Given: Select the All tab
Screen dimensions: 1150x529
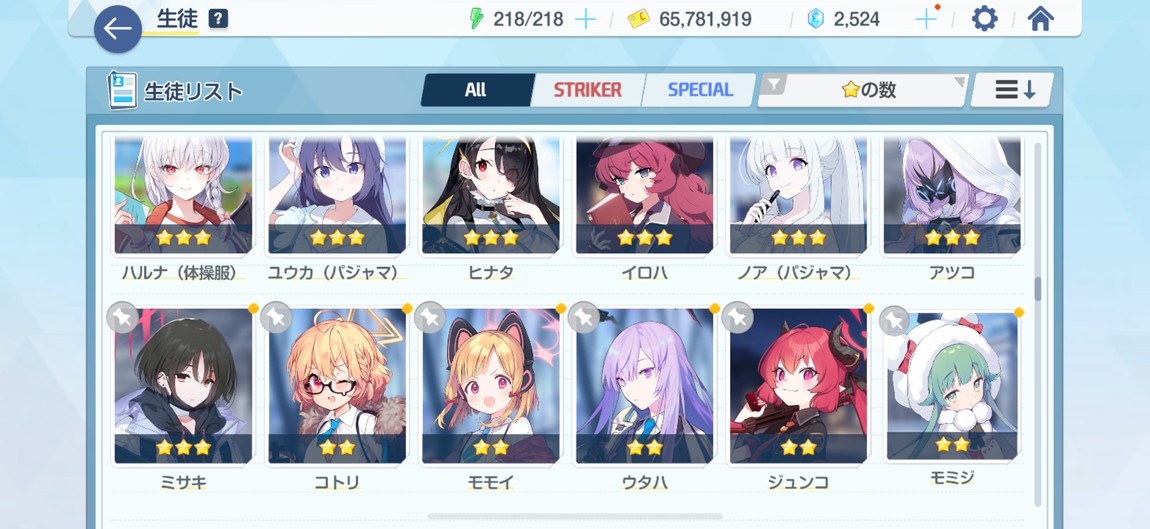Looking at the screenshot, I should [x=475, y=90].
